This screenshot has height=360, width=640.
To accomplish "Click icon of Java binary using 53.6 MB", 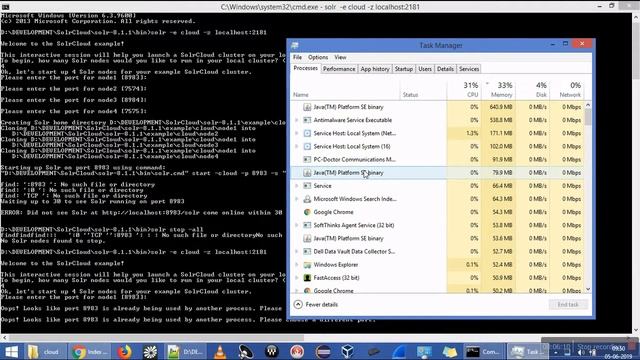I will pos(307,238).
